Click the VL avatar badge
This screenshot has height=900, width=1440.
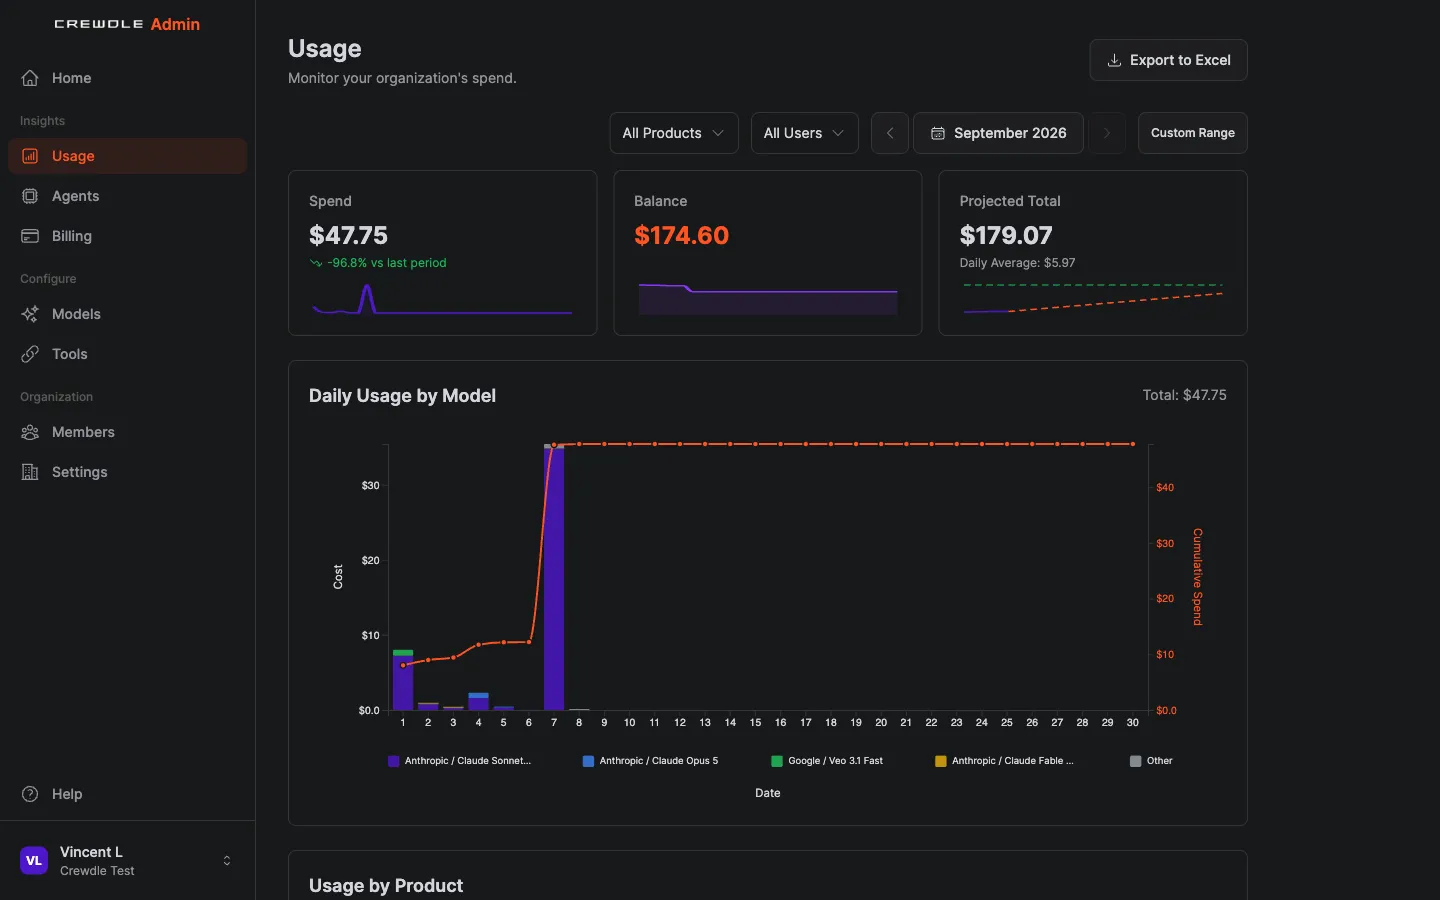34,861
